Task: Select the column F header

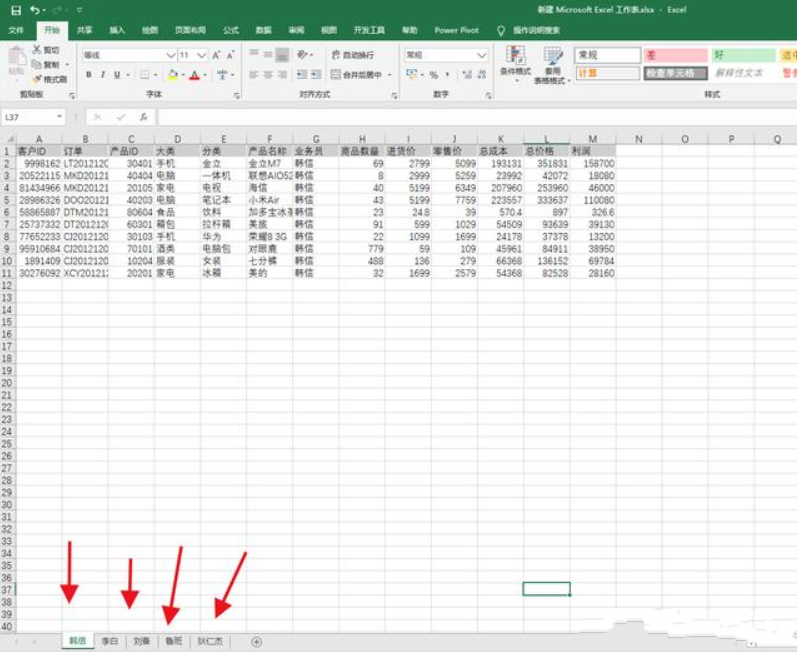Action: (269, 139)
